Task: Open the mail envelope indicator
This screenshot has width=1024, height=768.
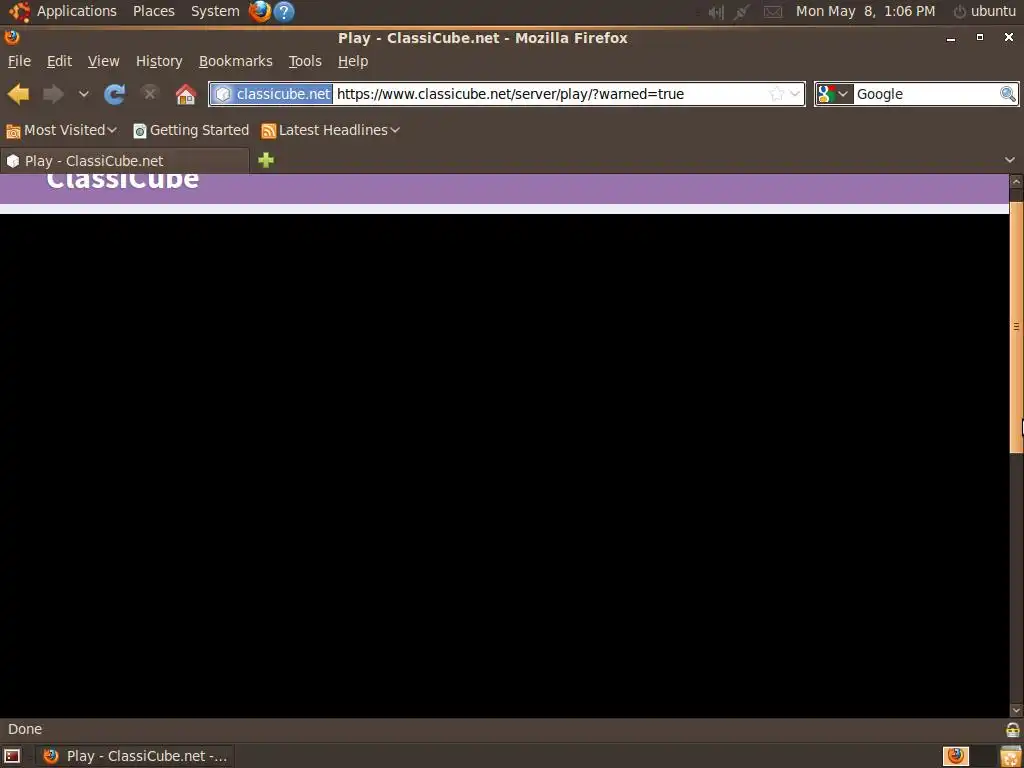Action: pos(773,12)
